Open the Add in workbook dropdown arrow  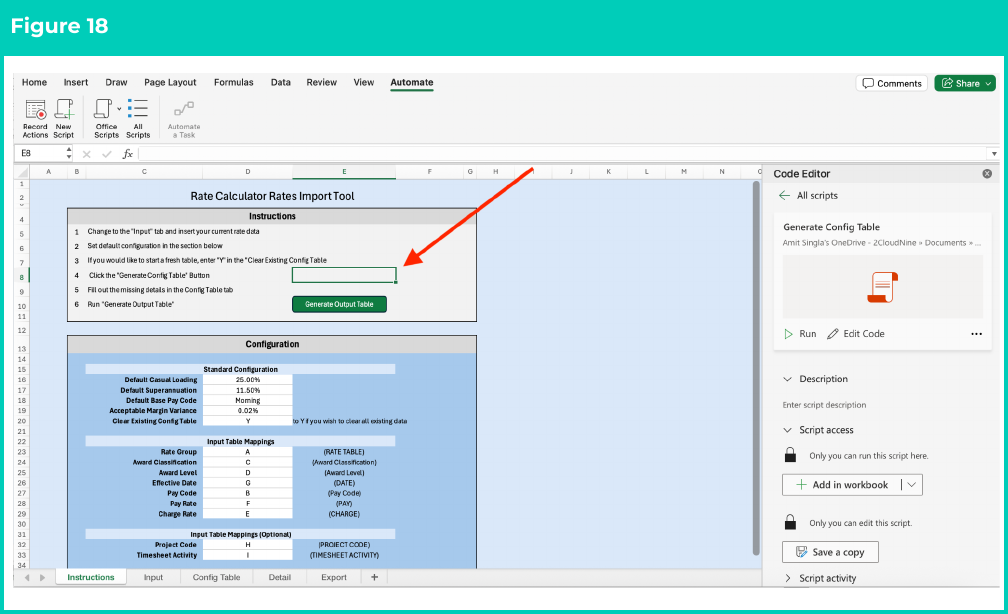click(x=912, y=485)
